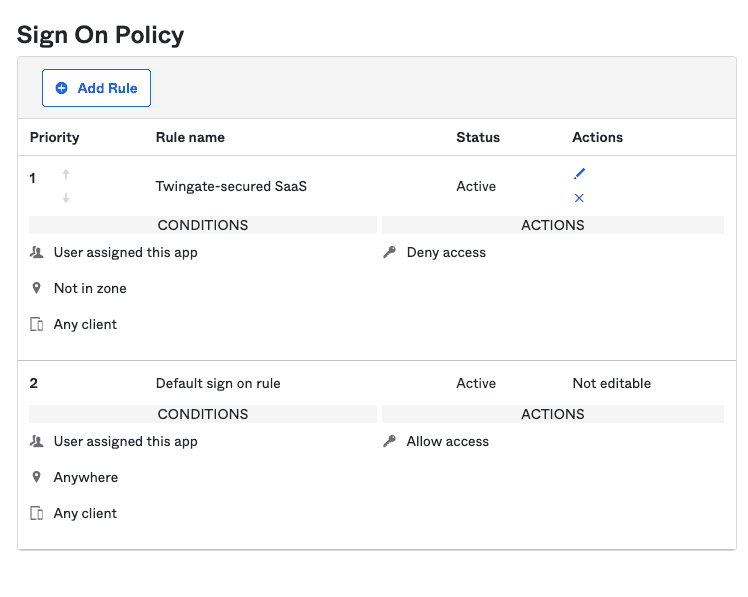This screenshot has height=597, width=748.
Task: Click the Active status of Twingate-secured SaaS
Action: point(476,186)
